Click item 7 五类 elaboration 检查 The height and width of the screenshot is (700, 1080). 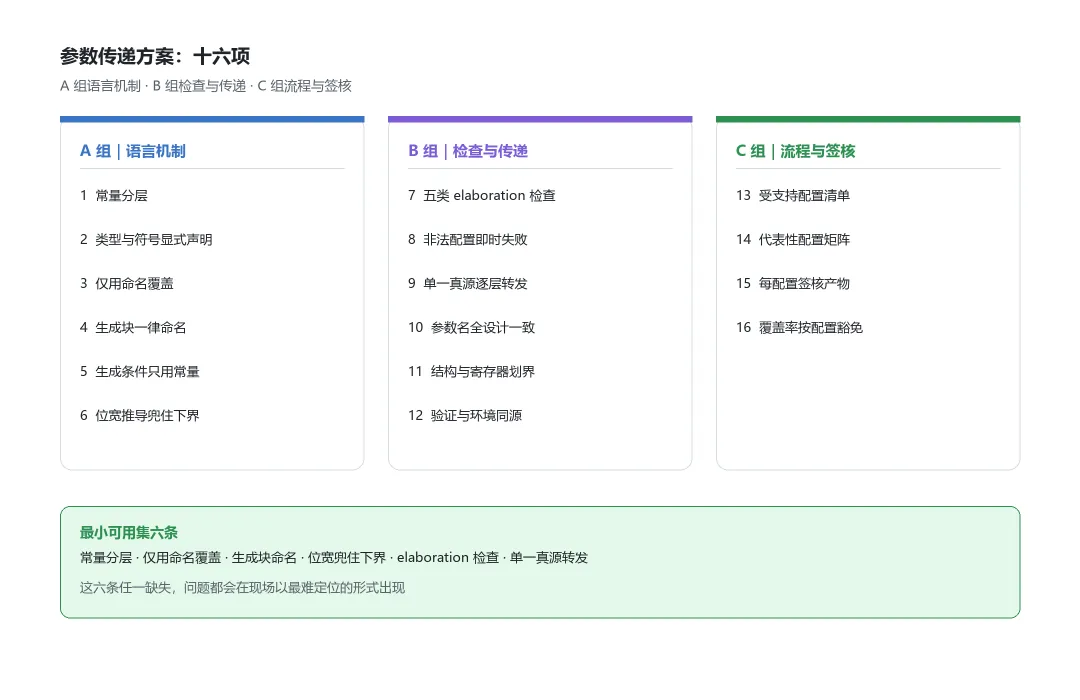click(x=481, y=196)
